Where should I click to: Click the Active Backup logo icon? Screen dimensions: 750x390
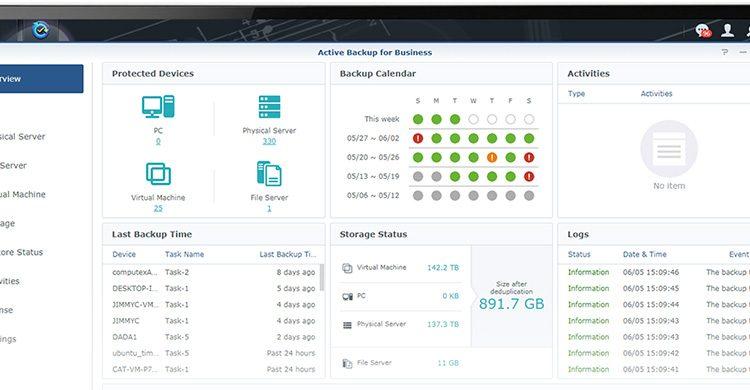(41, 30)
